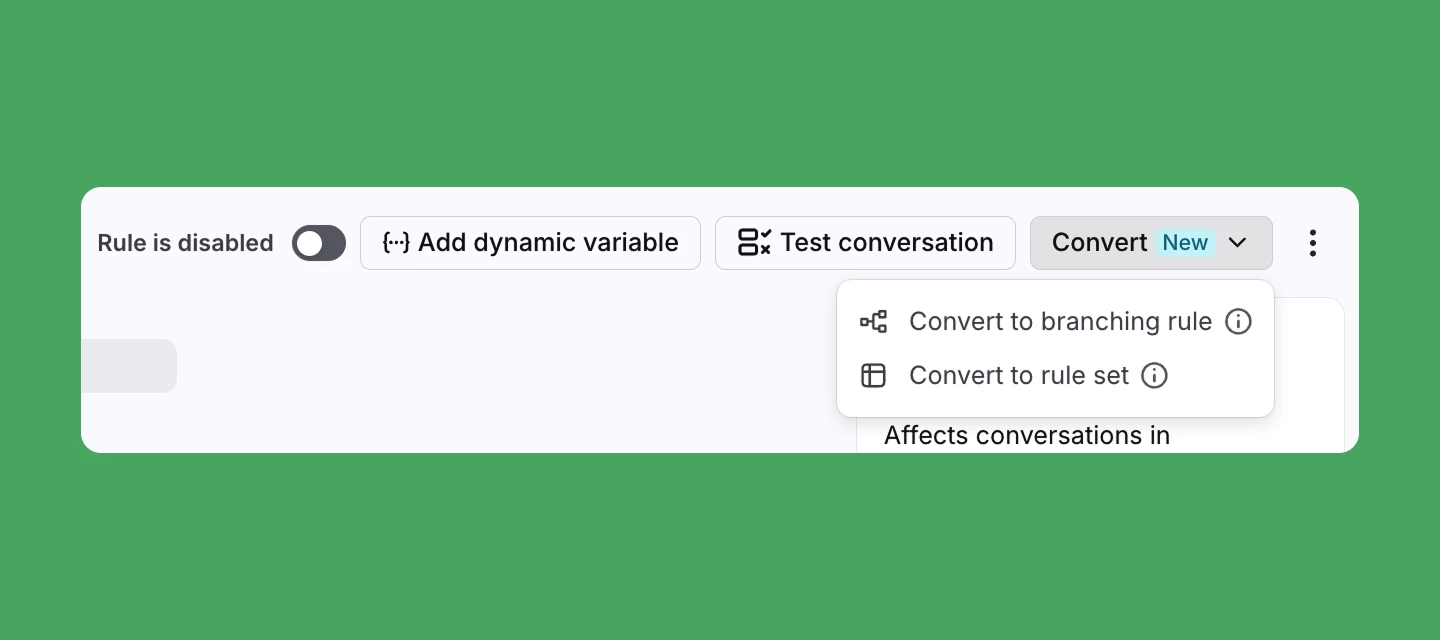Select Convert to rule set
The image size is (1440, 640).
(1017, 375)
